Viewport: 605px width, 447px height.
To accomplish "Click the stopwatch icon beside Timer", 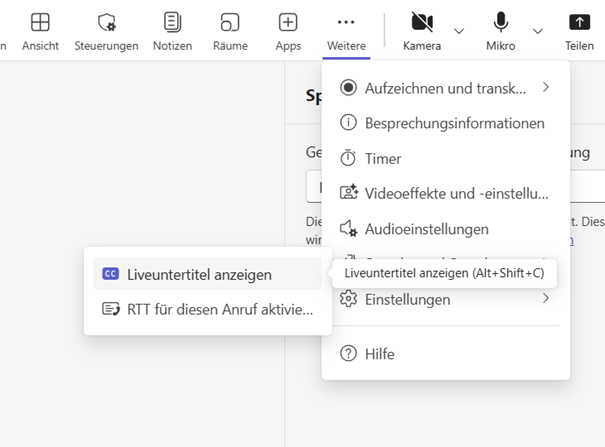I will click(348, 158).
